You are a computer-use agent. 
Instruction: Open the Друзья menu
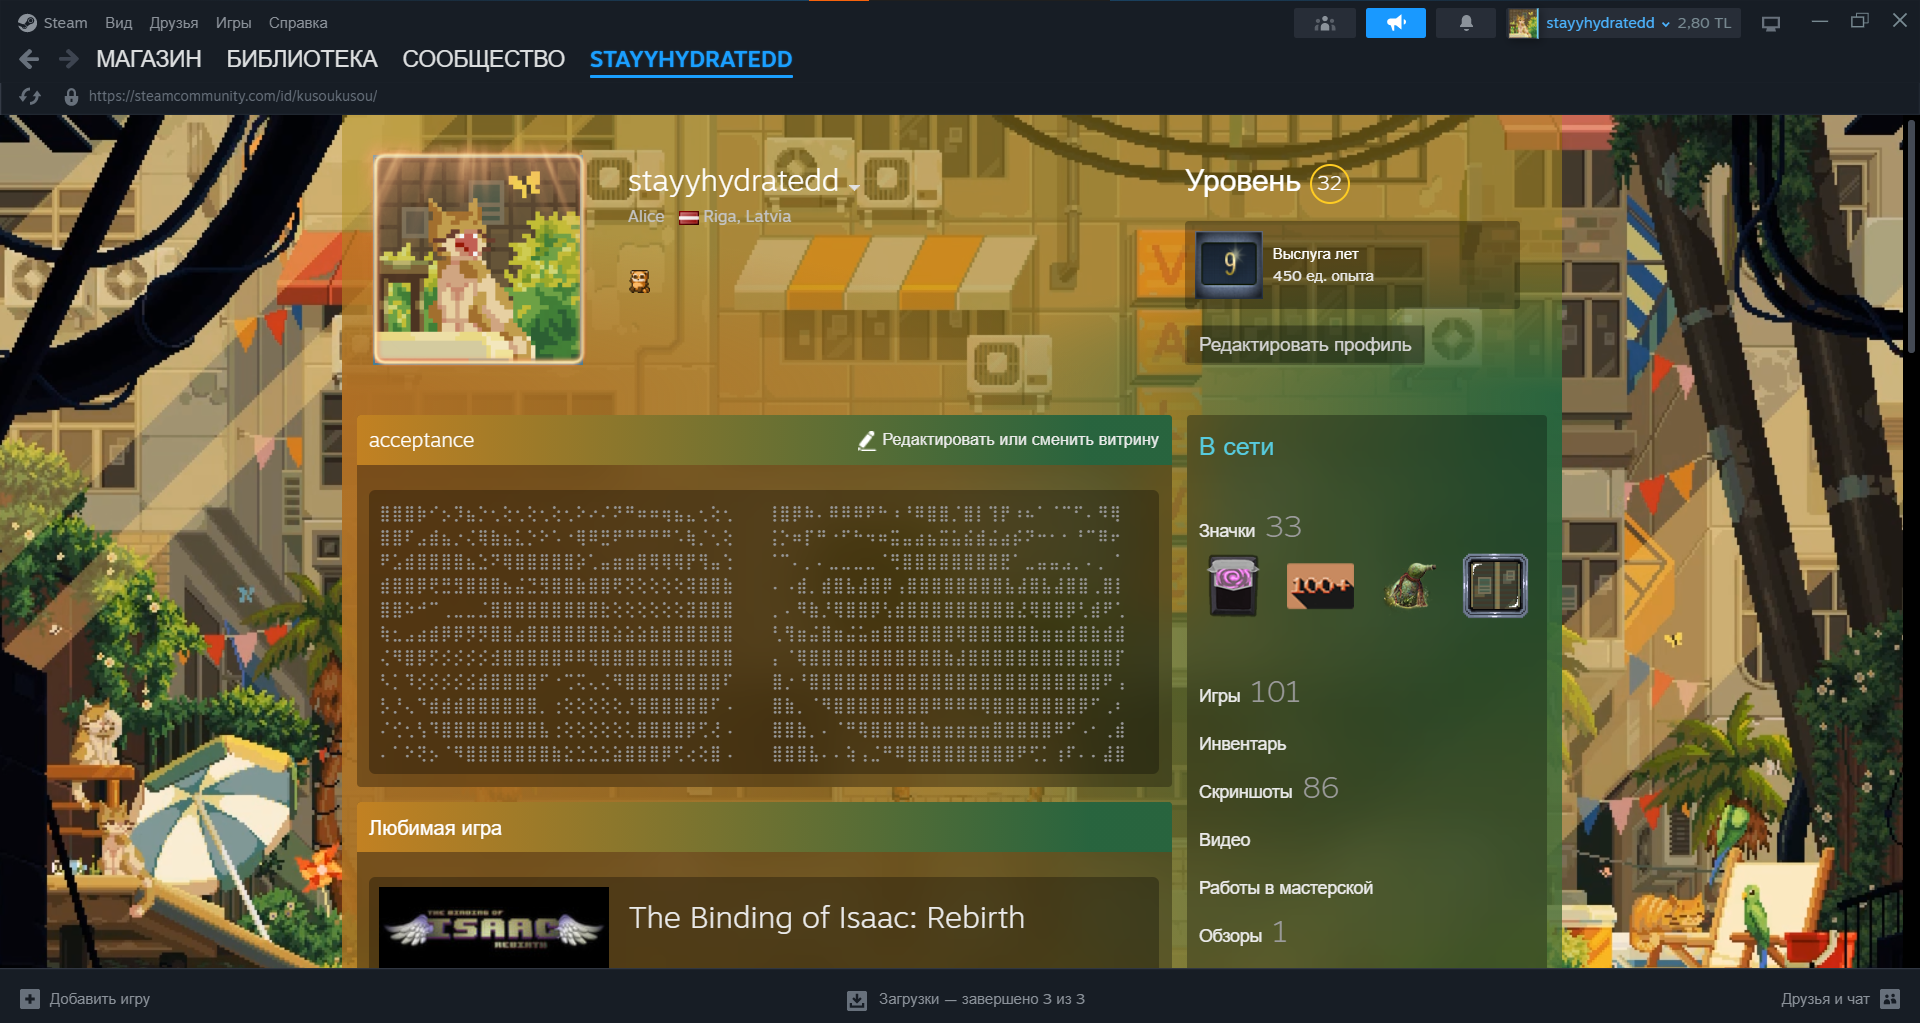pos(173,22)
